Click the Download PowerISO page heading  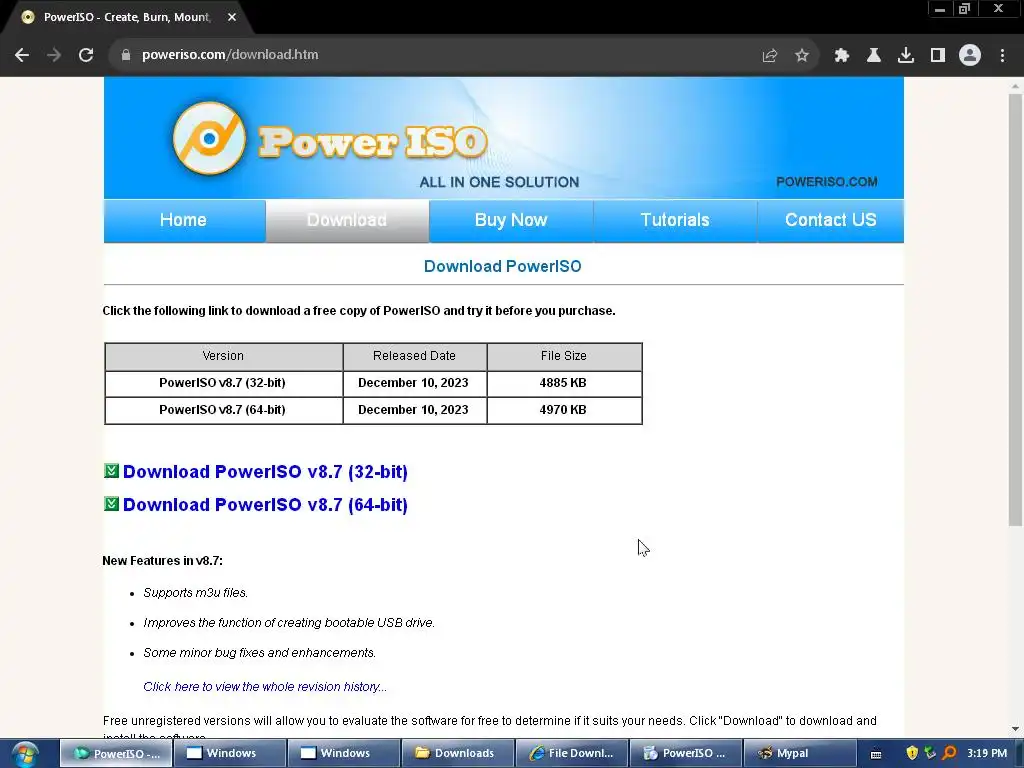click(x=502, y=266)
